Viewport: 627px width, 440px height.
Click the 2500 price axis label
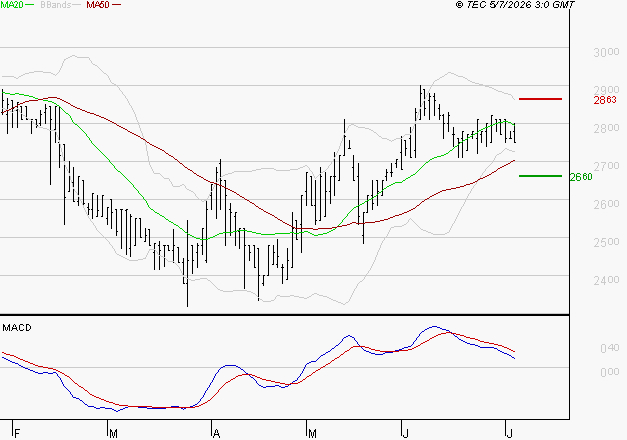pyautogui.click(x=607, y=242)
